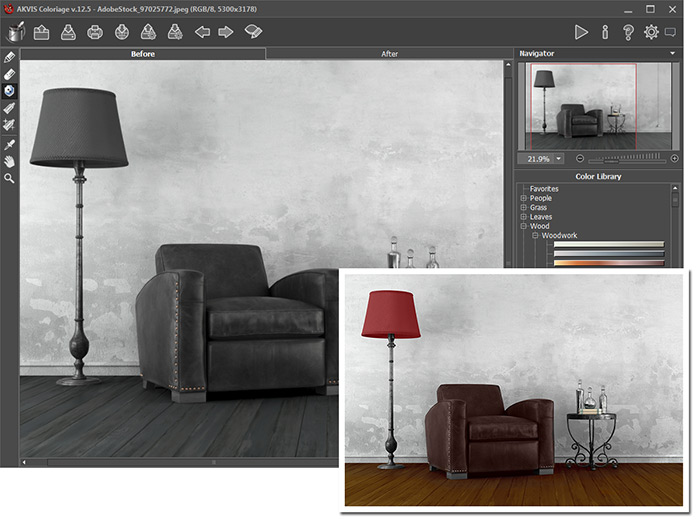Click the Print image icon

click(95, 32)
